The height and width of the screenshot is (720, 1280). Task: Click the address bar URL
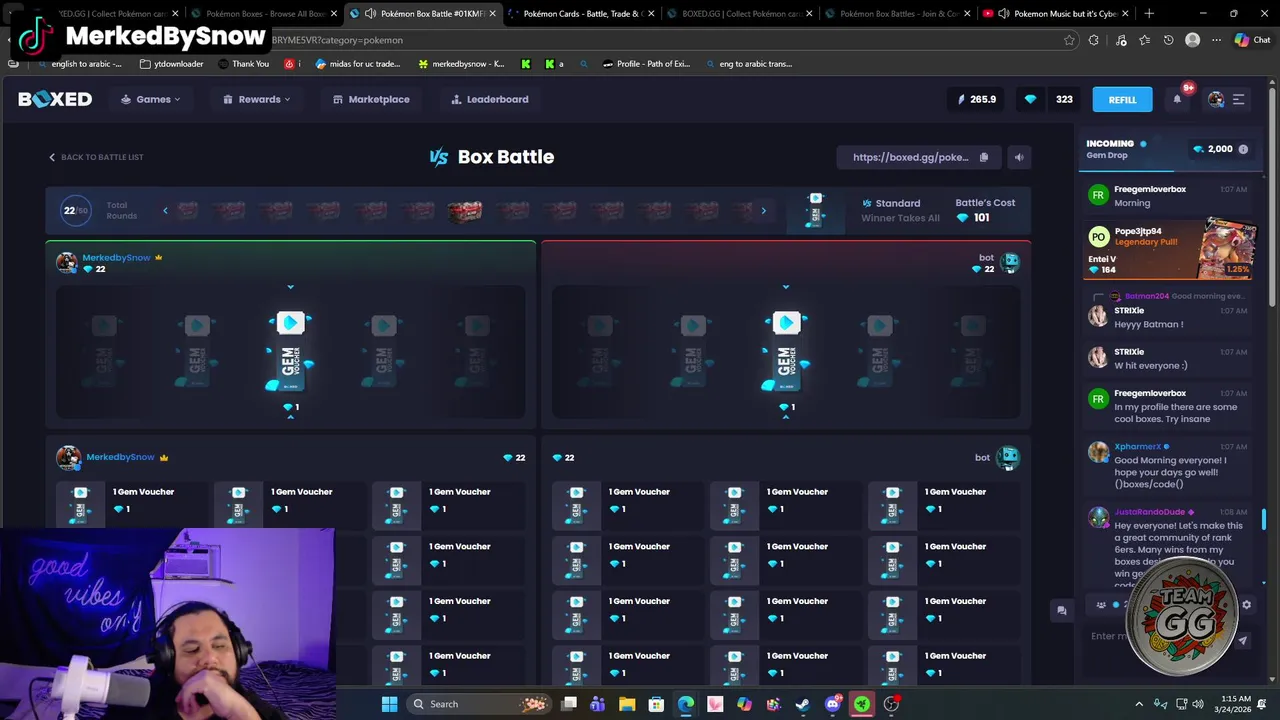coord(337,40)
